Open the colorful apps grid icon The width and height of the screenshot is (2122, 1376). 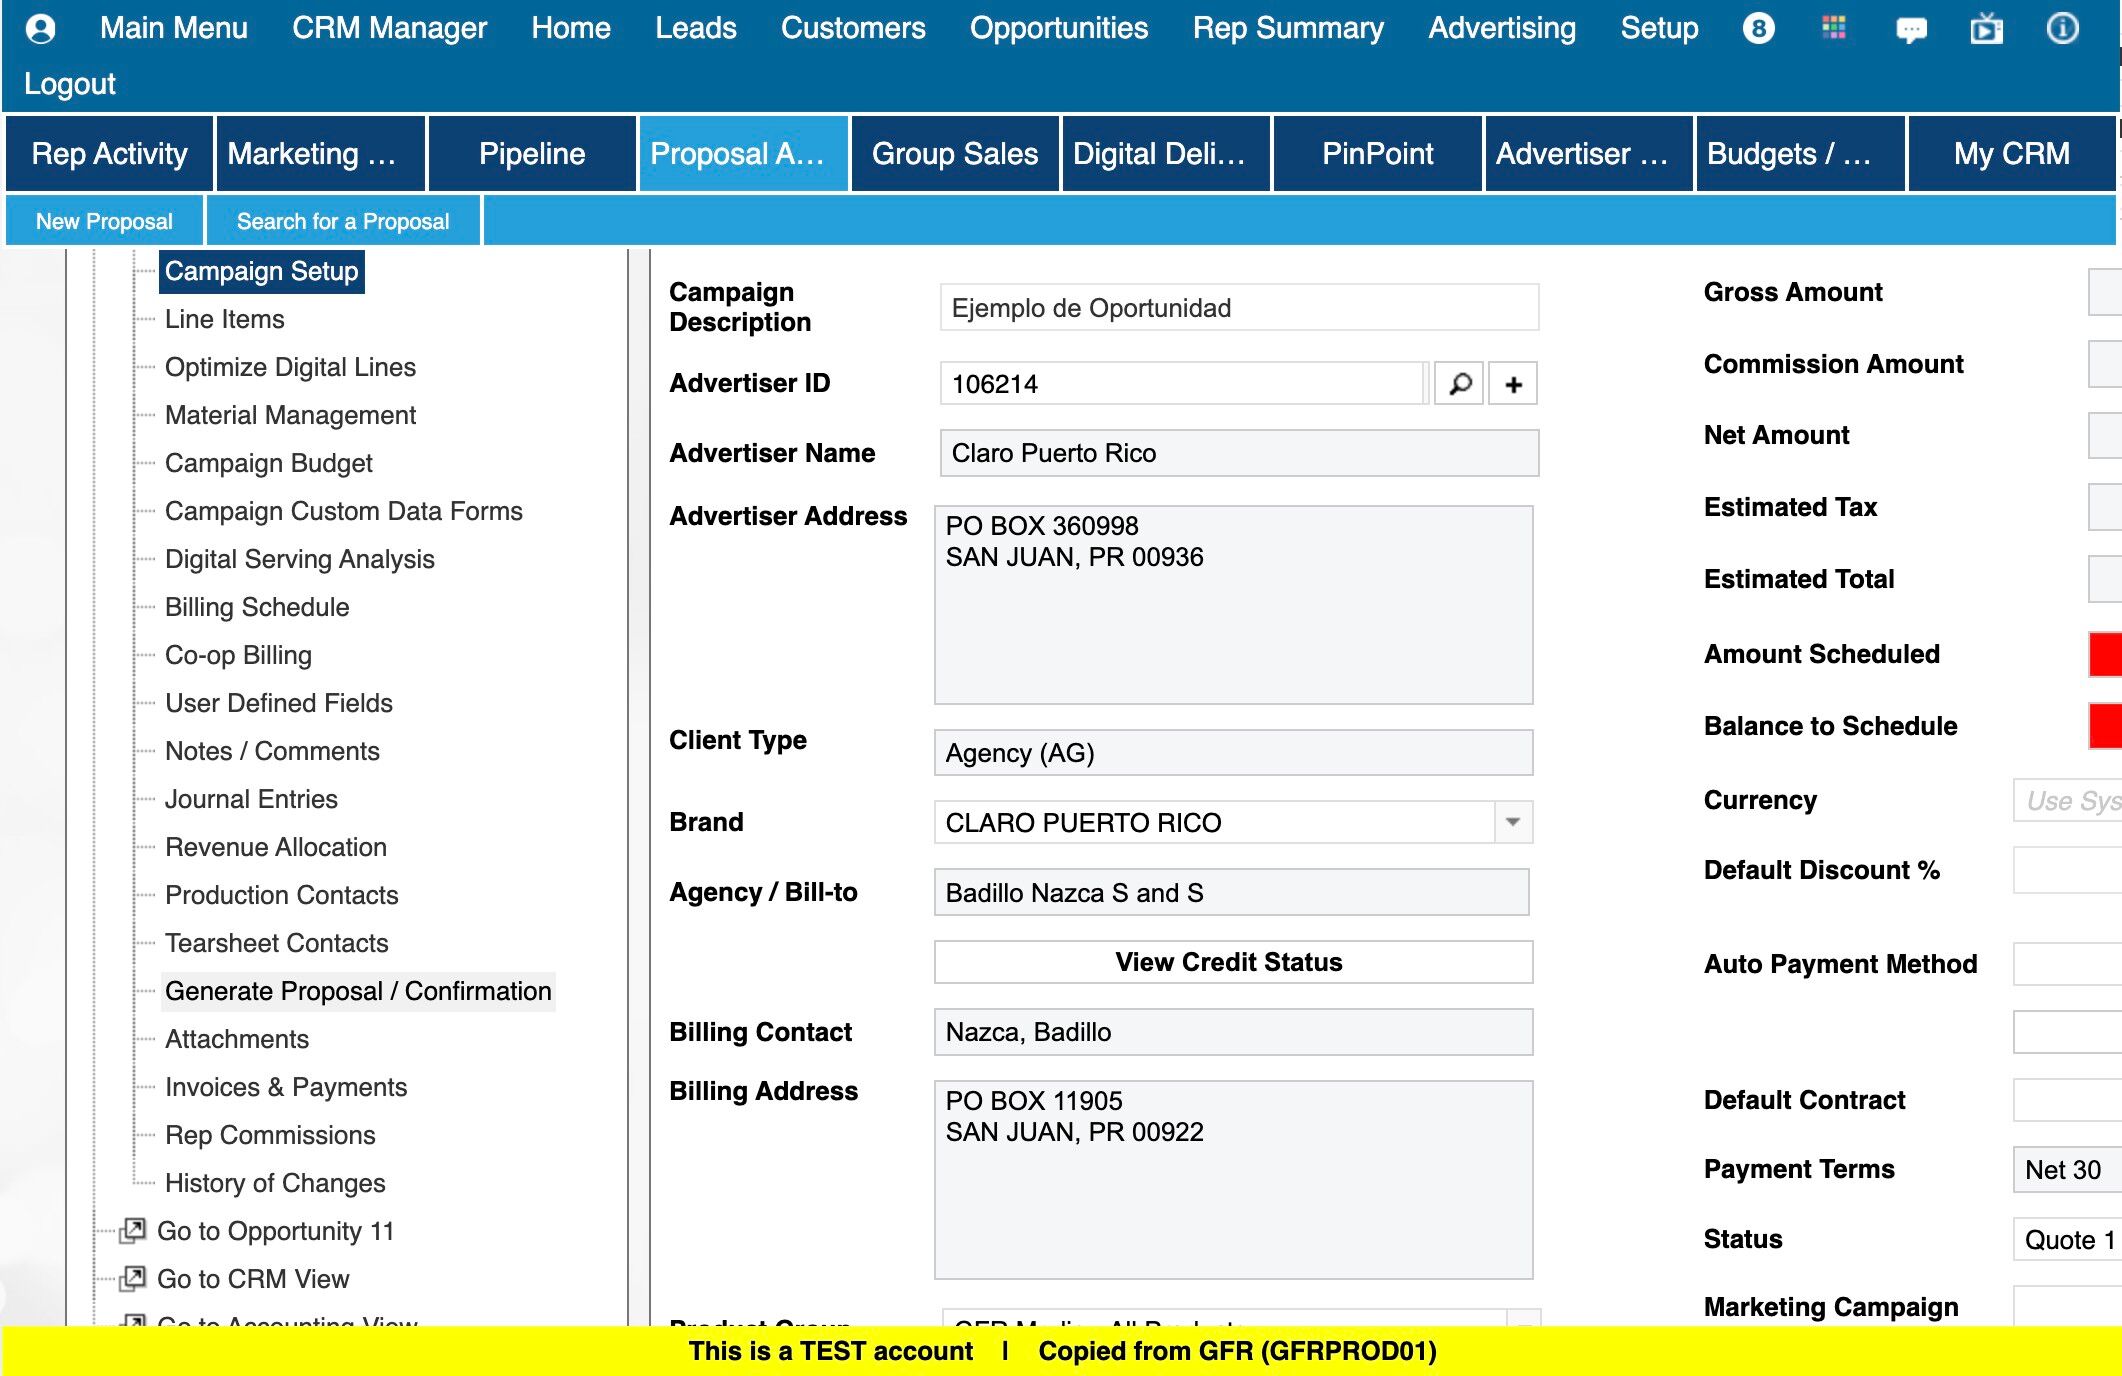pos(1833,28)
